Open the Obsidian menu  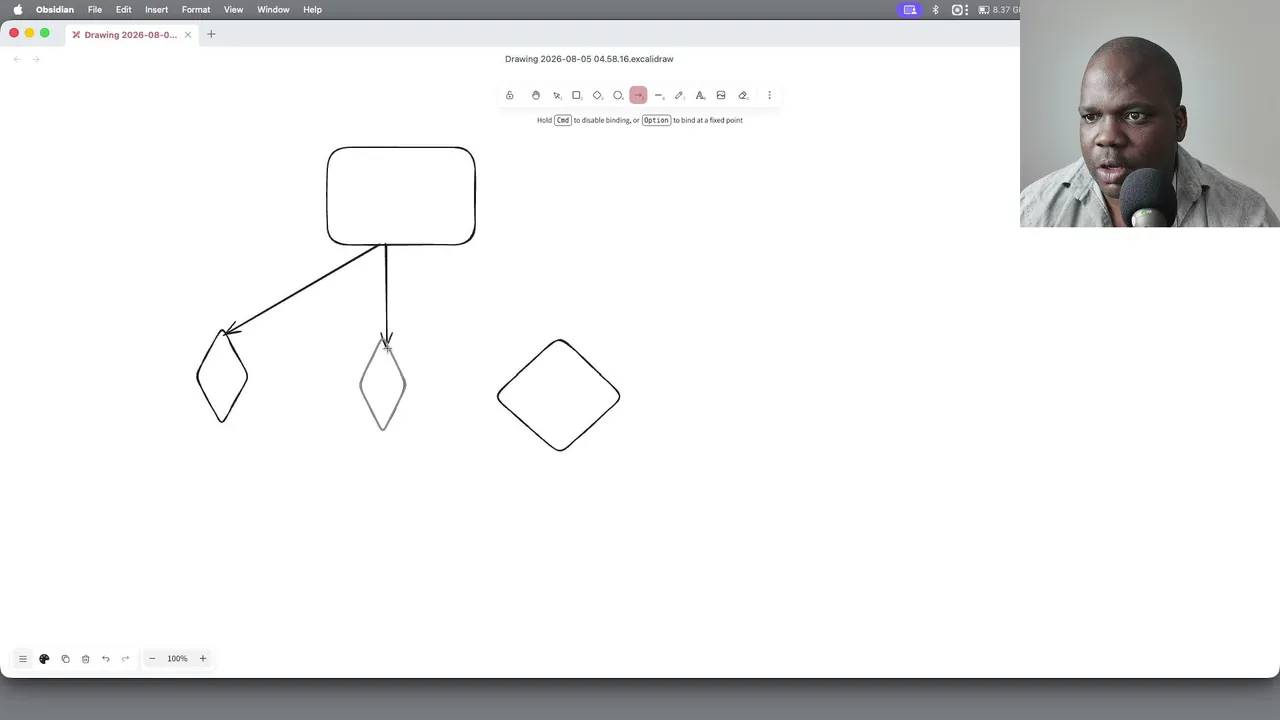[55, 9]
